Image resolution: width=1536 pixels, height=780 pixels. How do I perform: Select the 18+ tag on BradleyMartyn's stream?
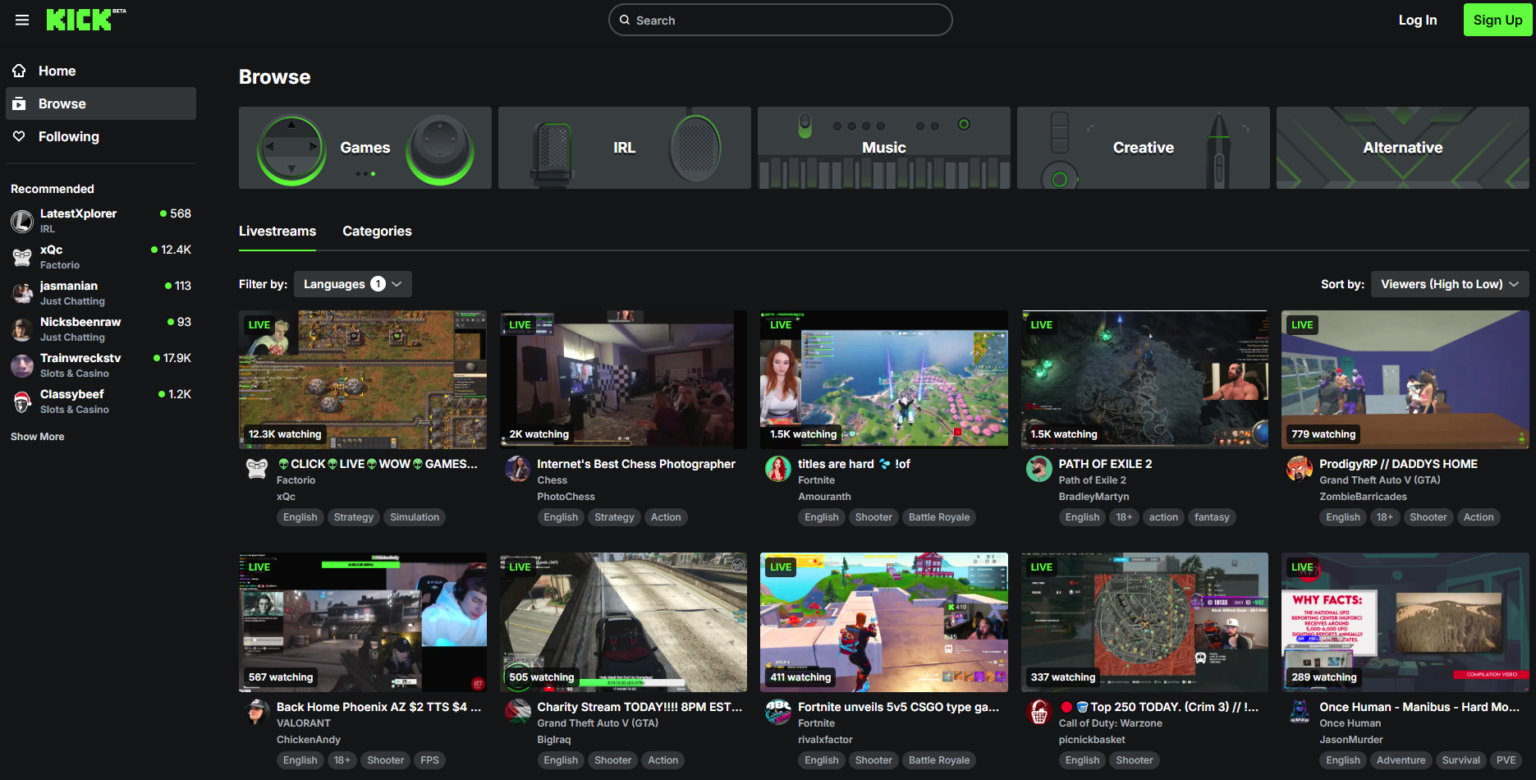tap(1124, 517)
